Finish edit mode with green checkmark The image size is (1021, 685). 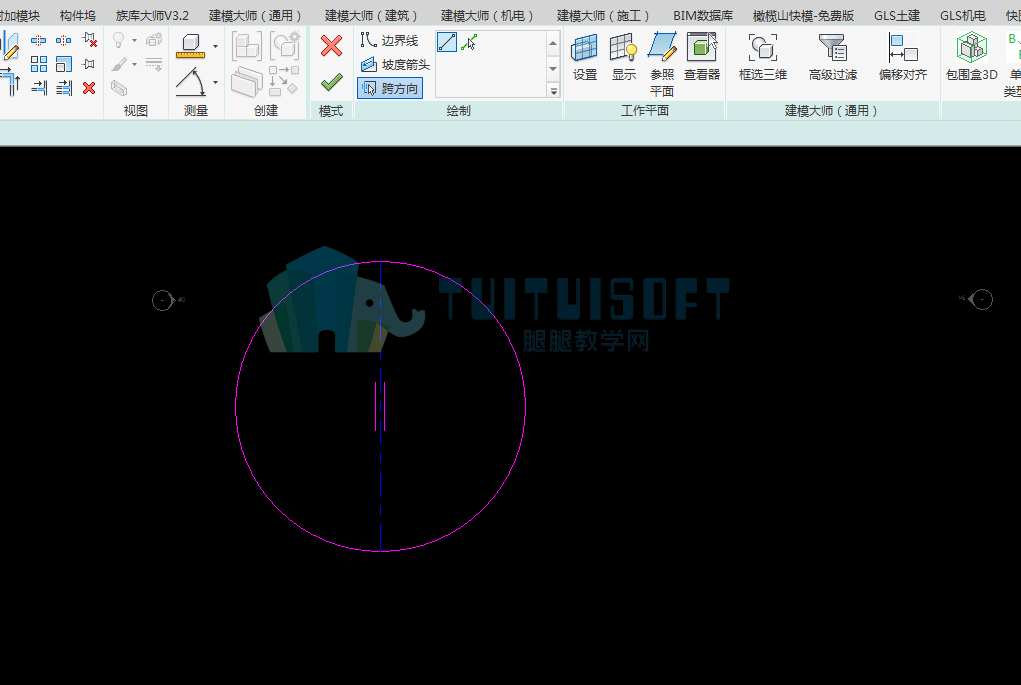[x=331, y=82]
